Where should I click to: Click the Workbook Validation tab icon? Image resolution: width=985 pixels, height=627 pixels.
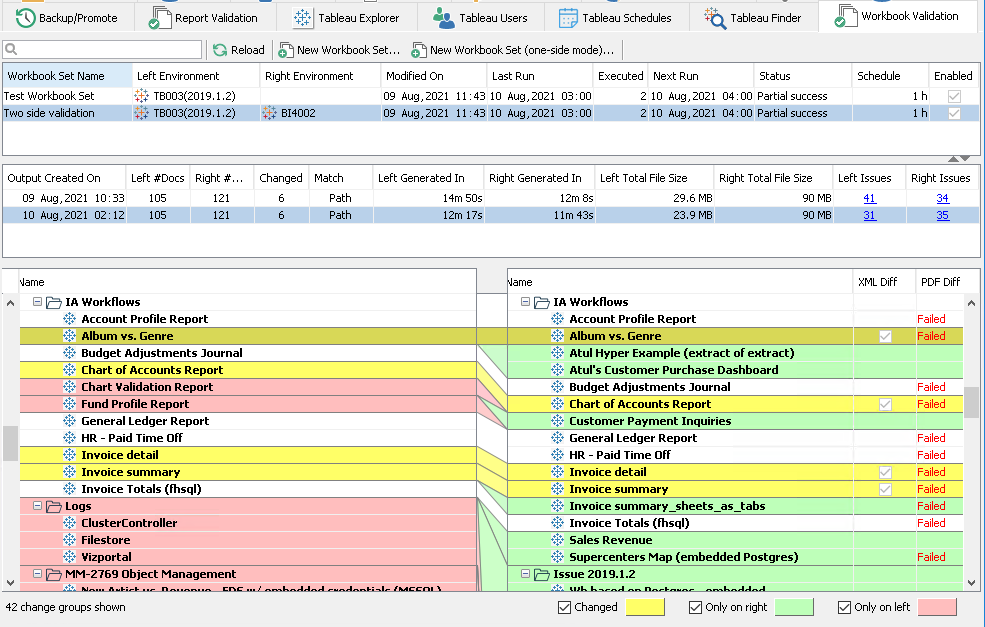846,17
